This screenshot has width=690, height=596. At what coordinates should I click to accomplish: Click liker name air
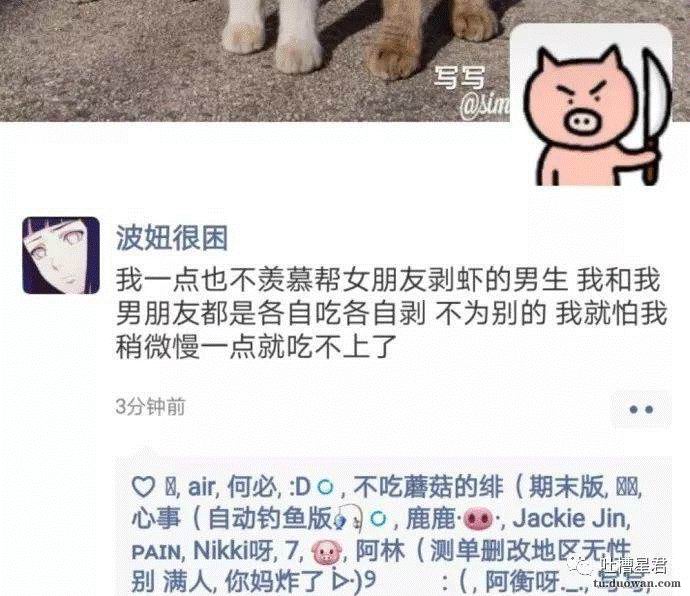click(202, 487)
